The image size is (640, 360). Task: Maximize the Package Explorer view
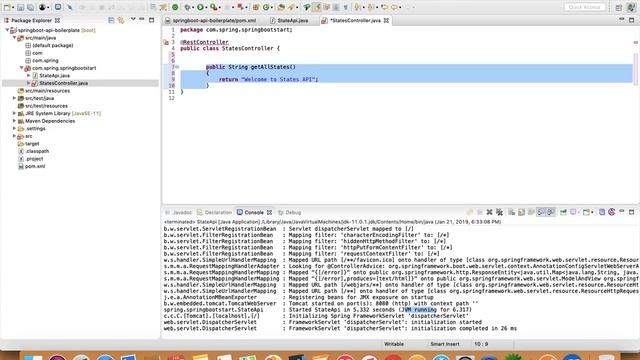coord(151,20)
